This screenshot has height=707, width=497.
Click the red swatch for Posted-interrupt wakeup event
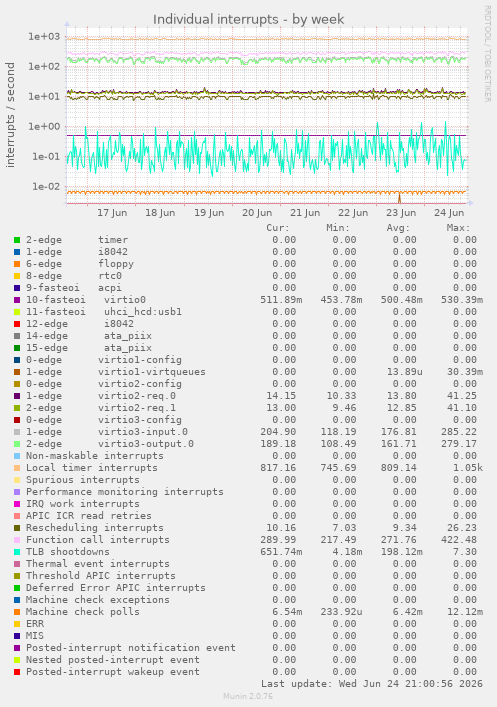click(17, 672)
